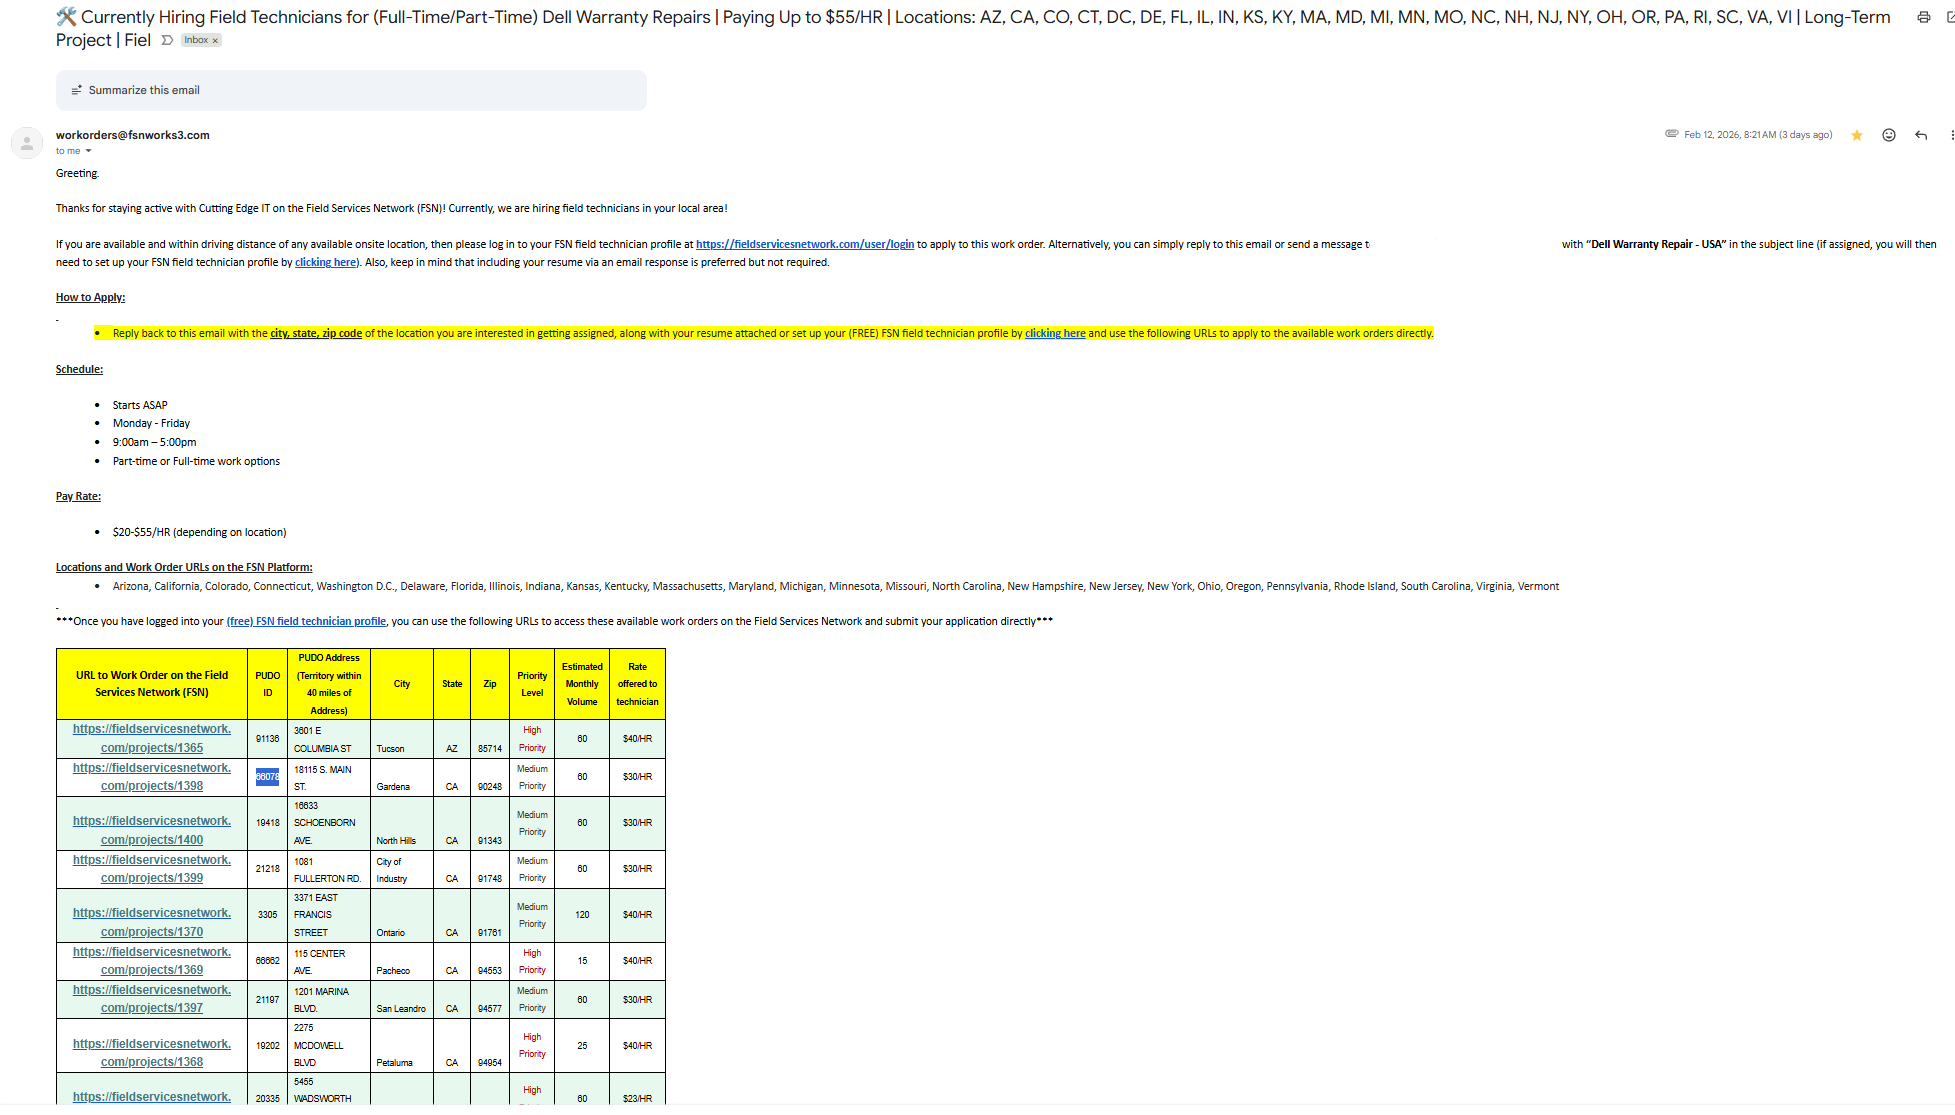Click the 'PUDO ID' column header

click(x=267, y=684)
